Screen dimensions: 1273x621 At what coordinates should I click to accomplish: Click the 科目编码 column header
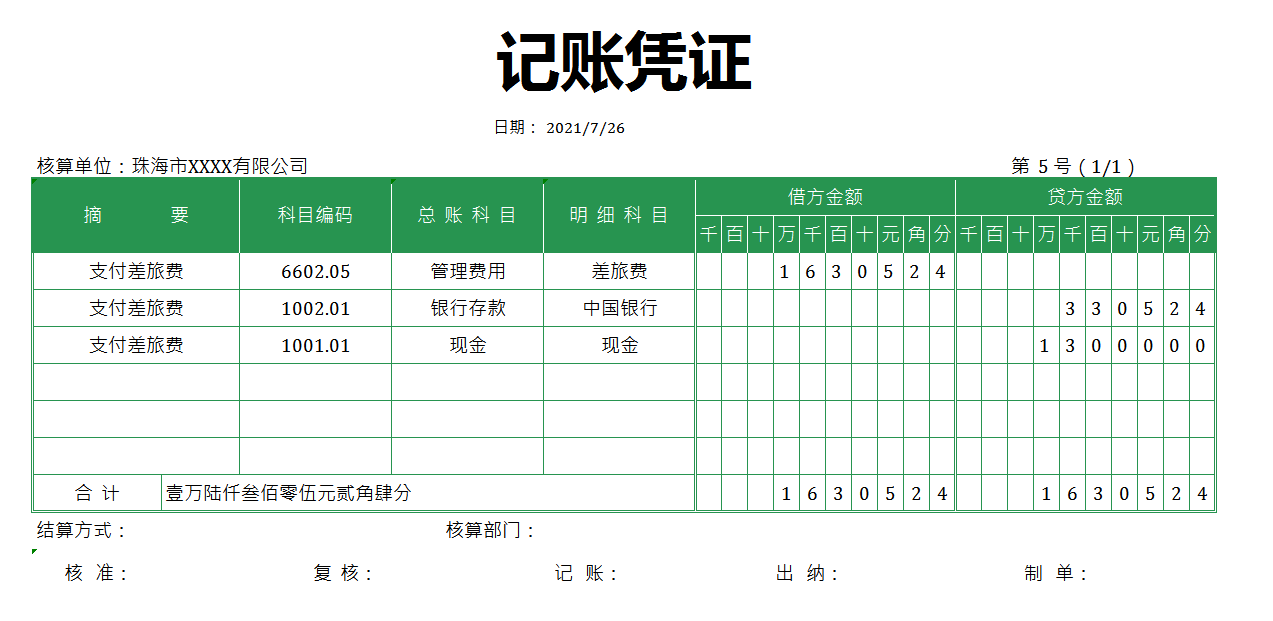(313, 214)
